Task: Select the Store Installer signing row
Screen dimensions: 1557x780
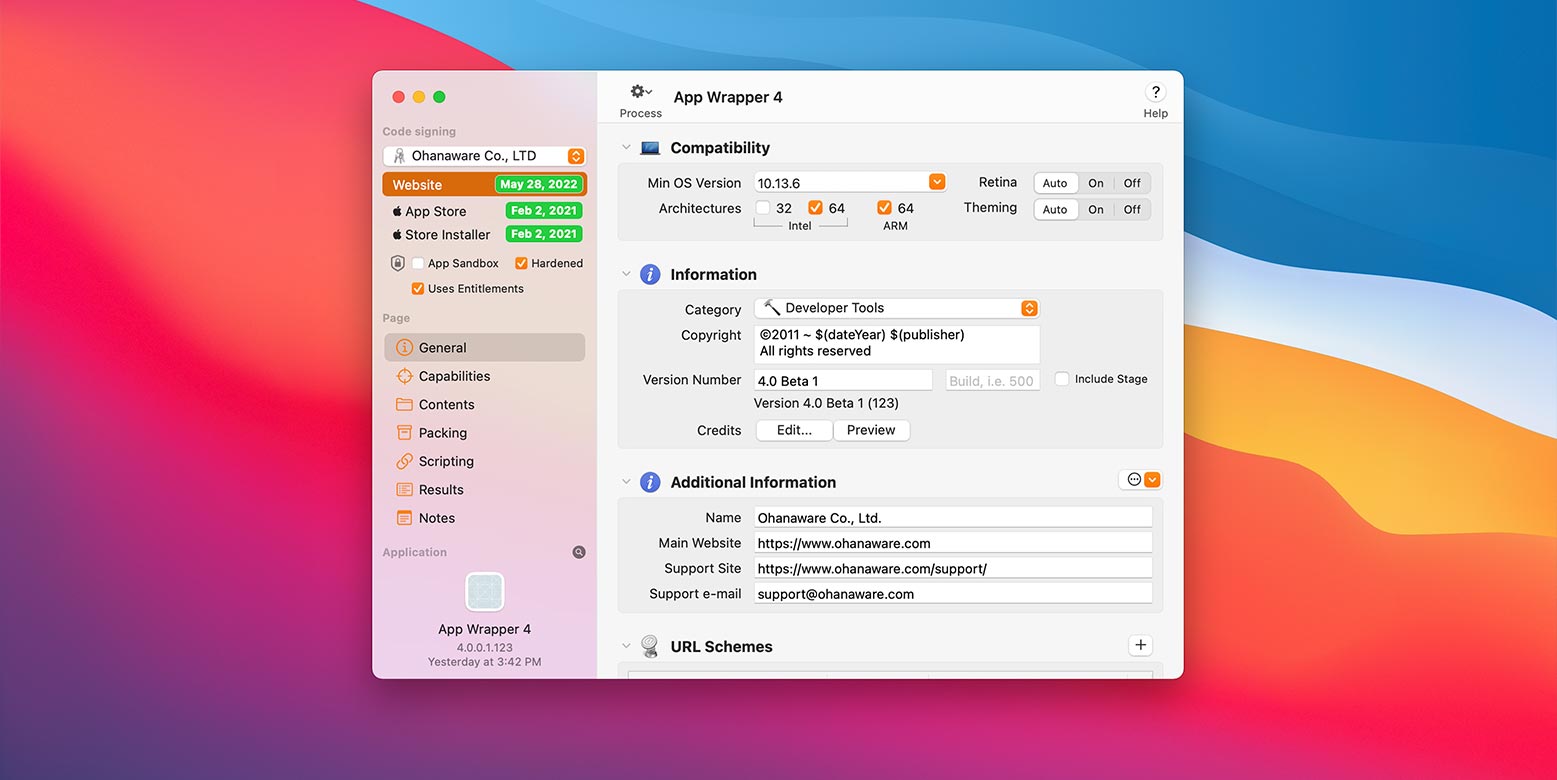Action: click(485, 234)
